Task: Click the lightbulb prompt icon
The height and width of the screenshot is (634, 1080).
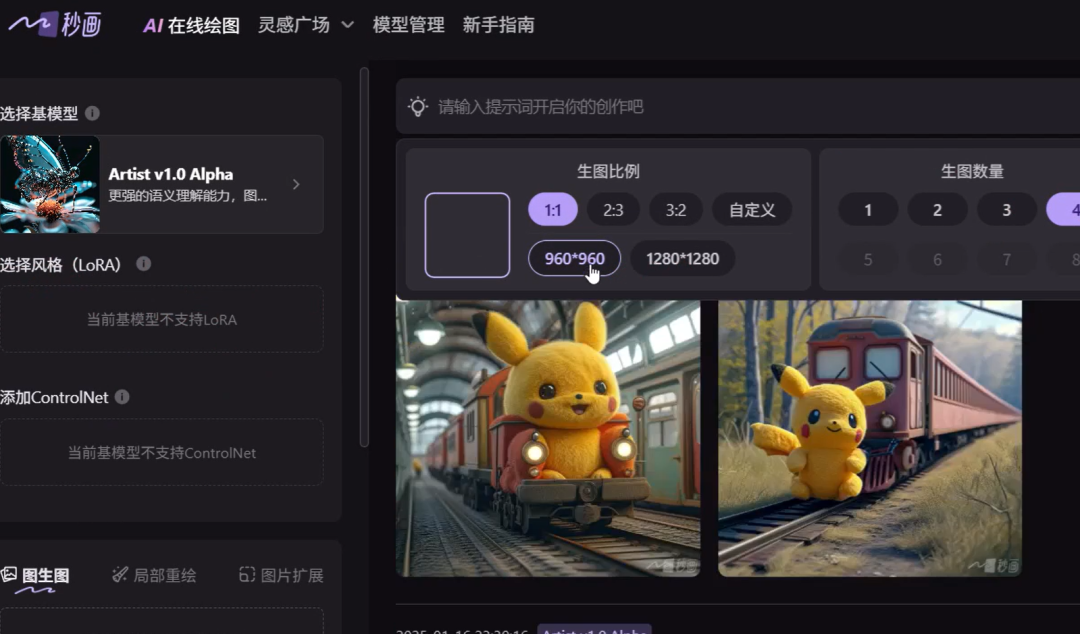Action: pos(417,106)
